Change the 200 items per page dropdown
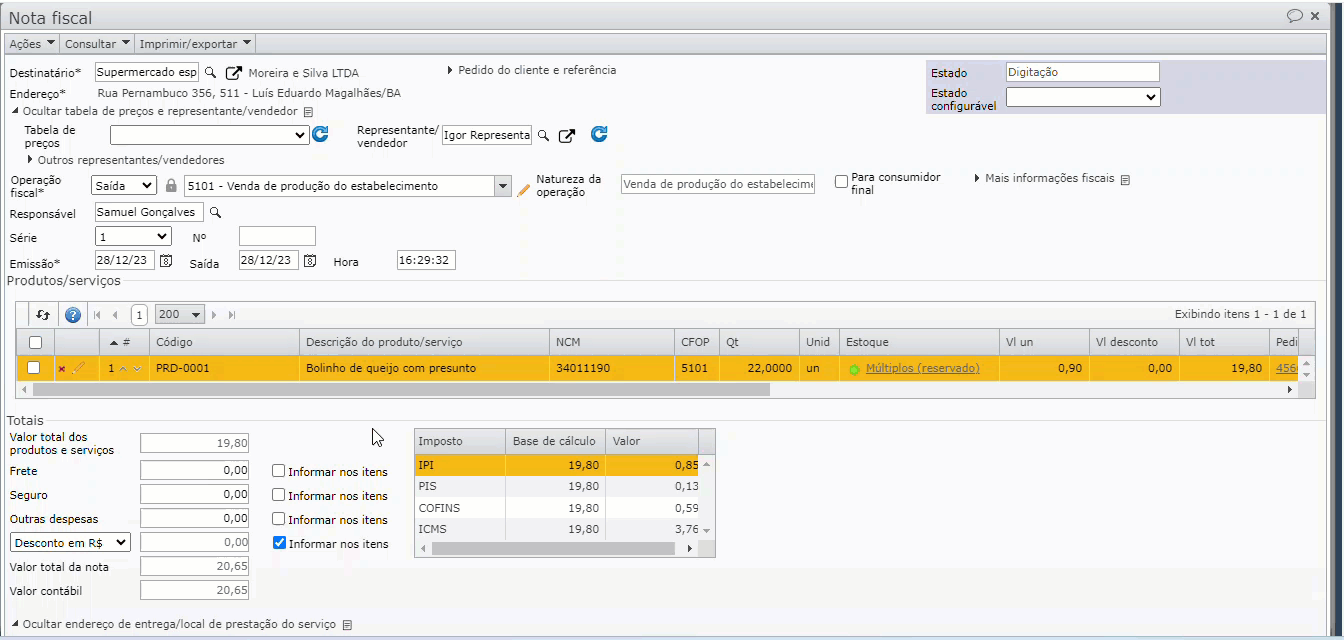 [180, 314]
